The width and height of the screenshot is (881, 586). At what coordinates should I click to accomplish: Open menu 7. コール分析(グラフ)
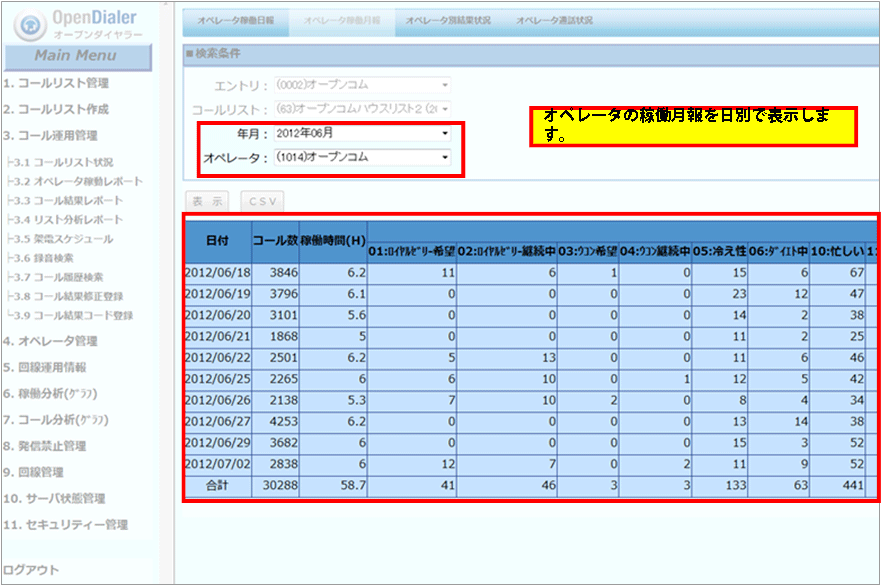pos(56,420)
